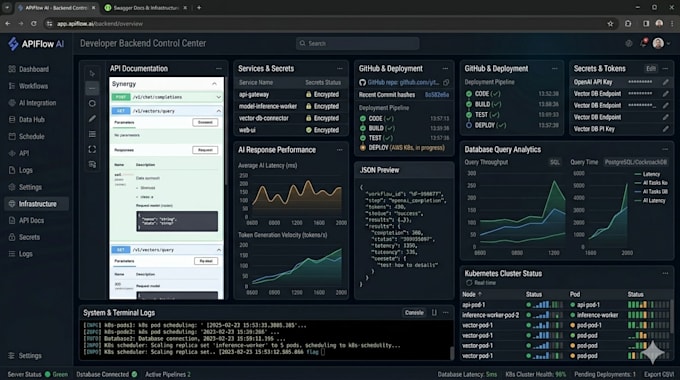The width and height of the screenshot is (680, 380).
Task: Click the AI Tasks DB legend color line
Action: pos(638,192)
